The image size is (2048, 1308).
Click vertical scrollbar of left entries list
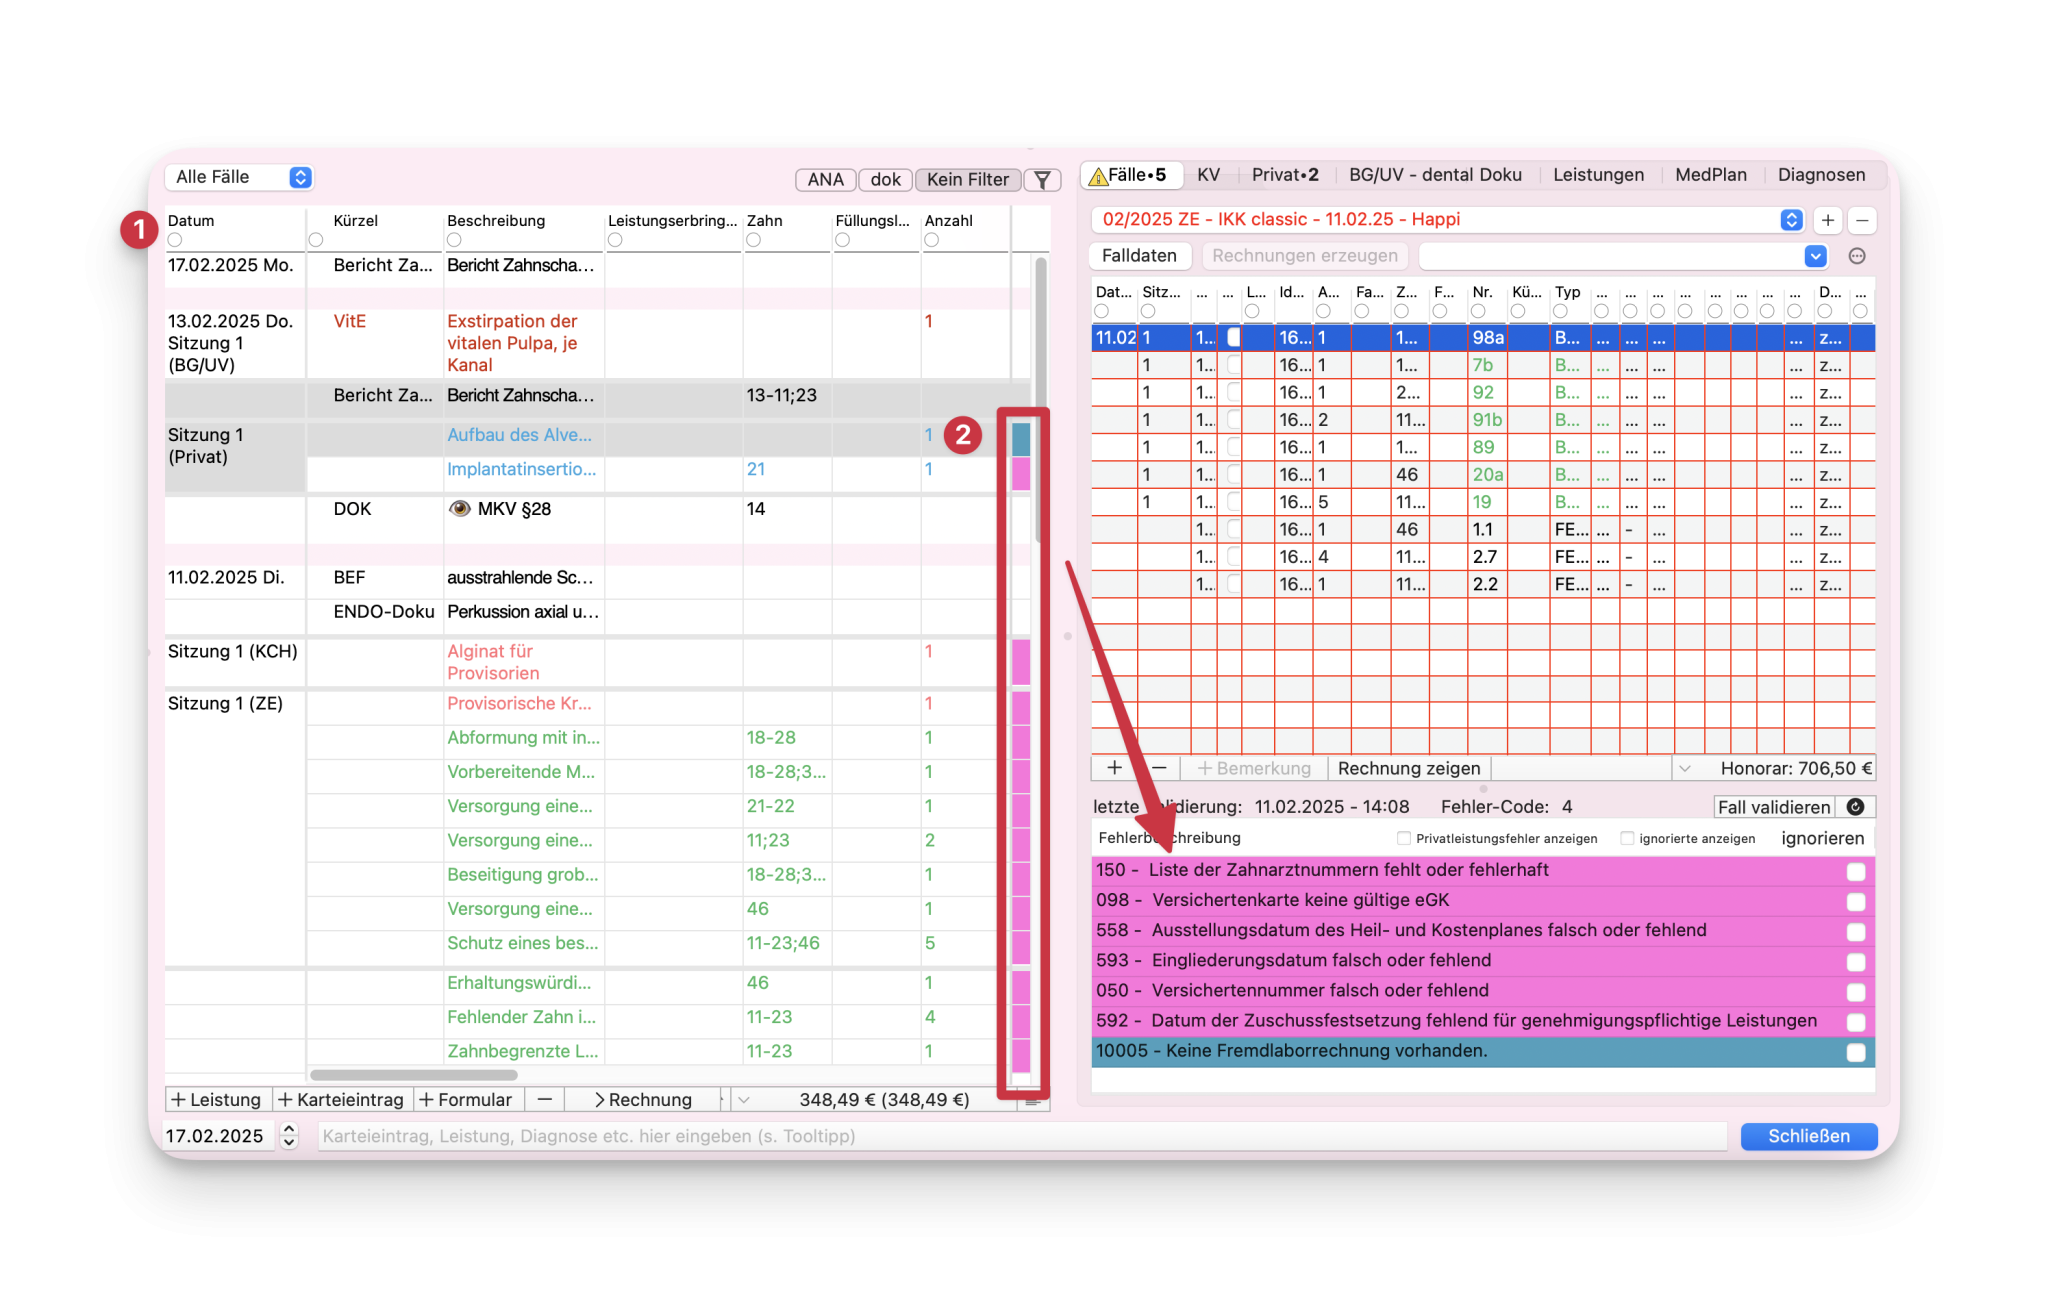point(1040,400)
